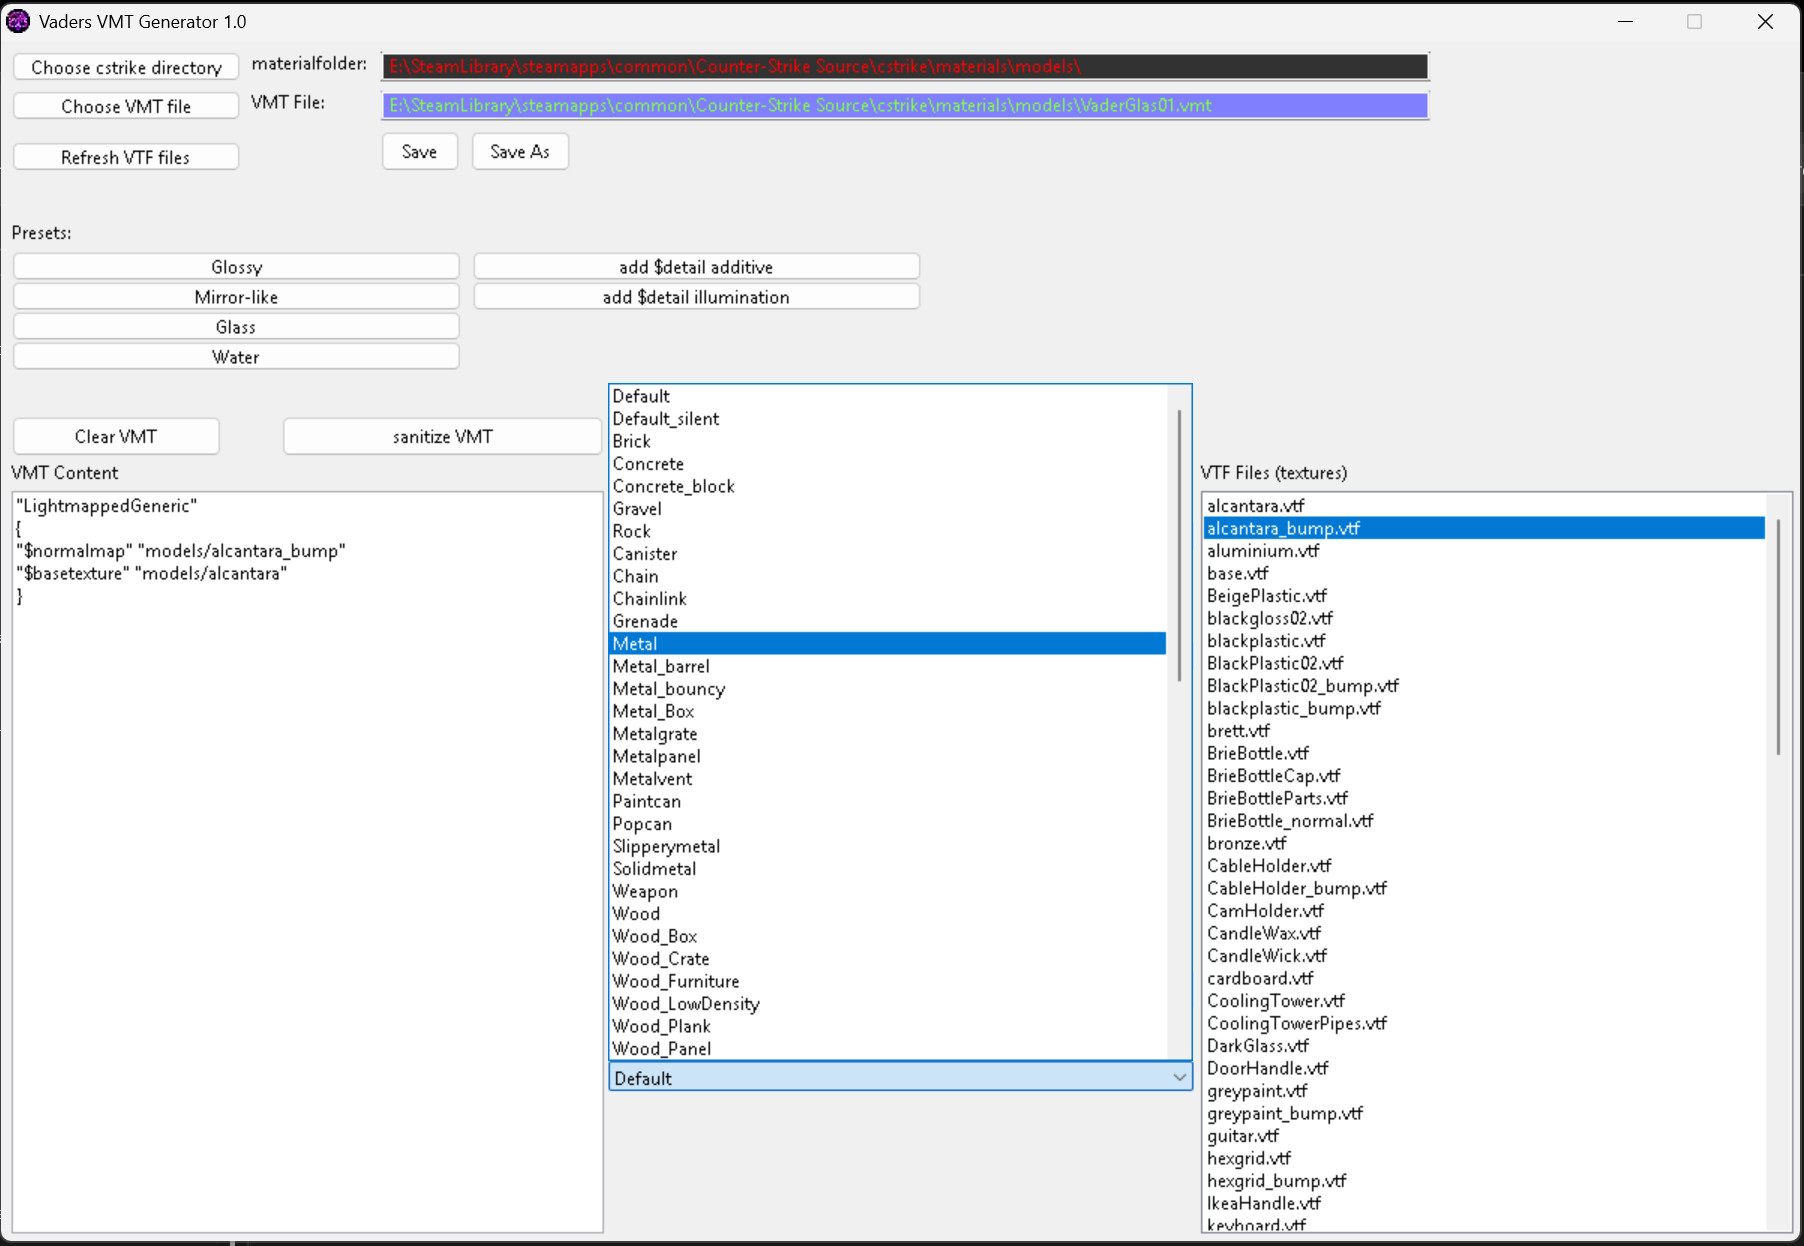Apply the Mirror-like preset
The width and height of the screenshot is (1804, 1246).
pyautogui.click(x=236, y=297)
